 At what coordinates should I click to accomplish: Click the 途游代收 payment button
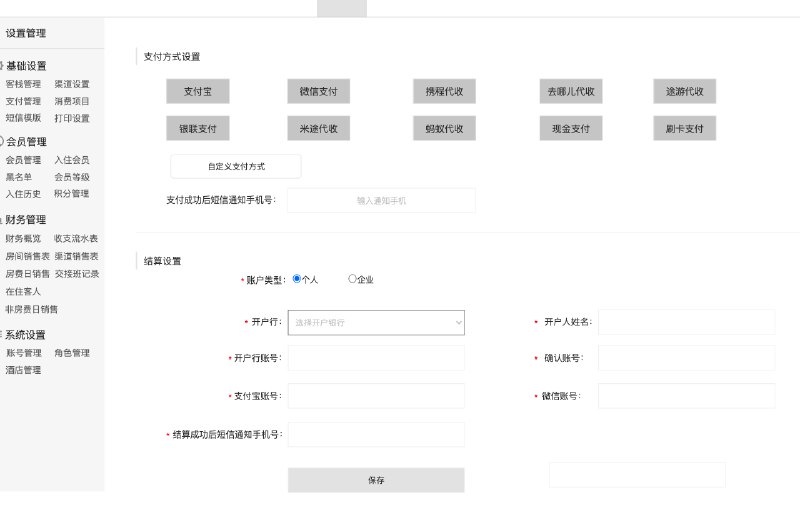685,91
